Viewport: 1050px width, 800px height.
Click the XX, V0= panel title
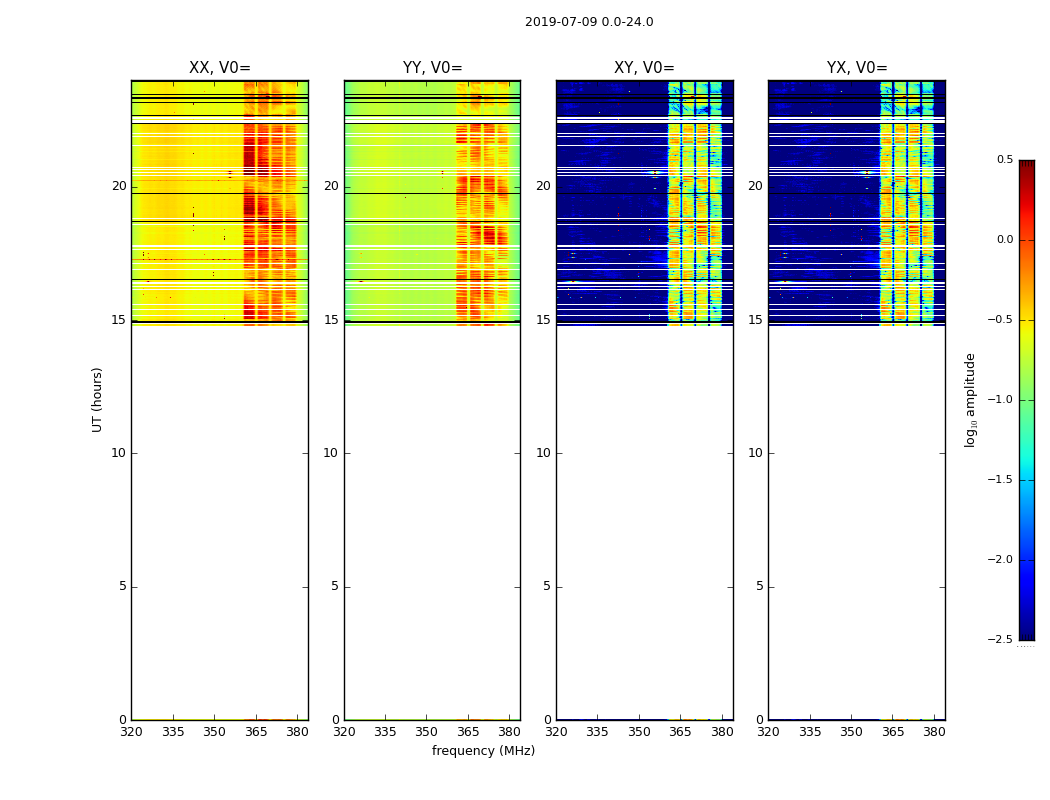[x=220, y=68]
